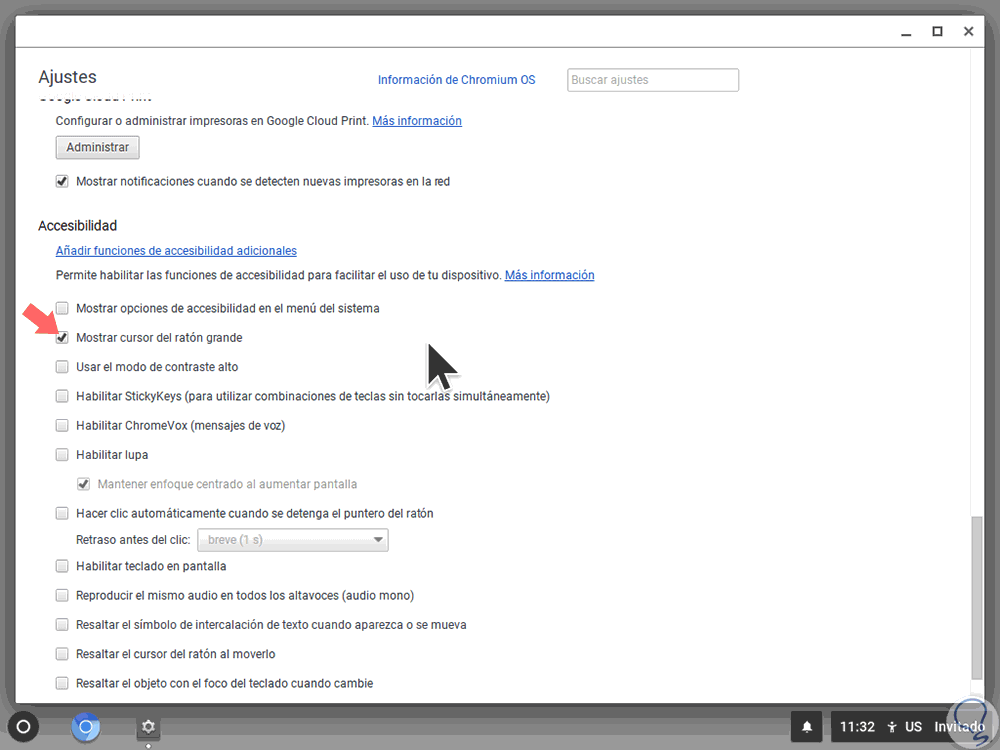The width and height of the screenshot is (1000, 750).
Task: Open the Settings gear icon in the shelf
Action: (x=148, y=727)
